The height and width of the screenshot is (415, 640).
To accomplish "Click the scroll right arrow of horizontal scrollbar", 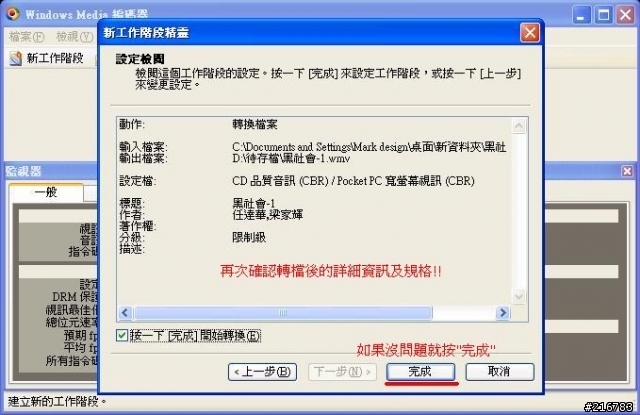I will (503, 313).
